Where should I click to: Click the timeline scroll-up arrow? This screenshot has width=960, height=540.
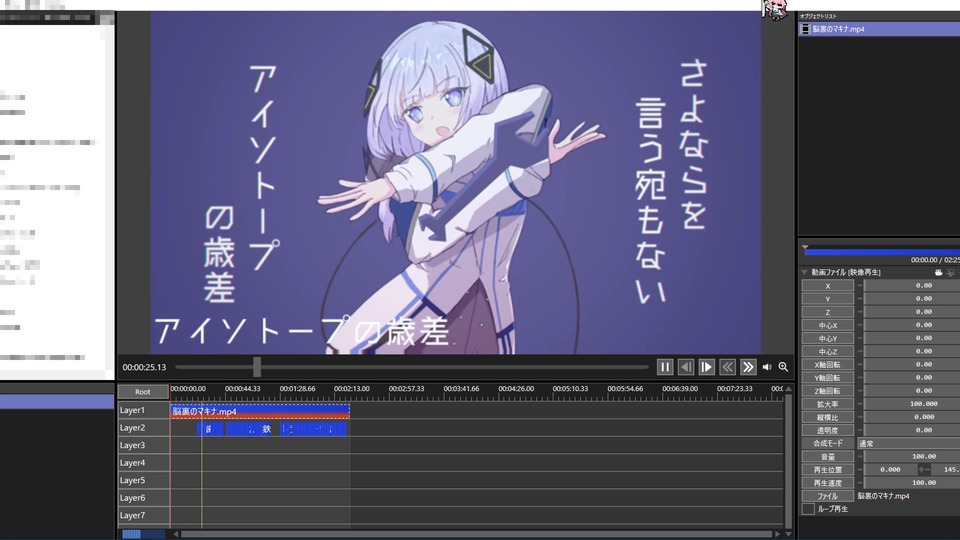(789, 389)
